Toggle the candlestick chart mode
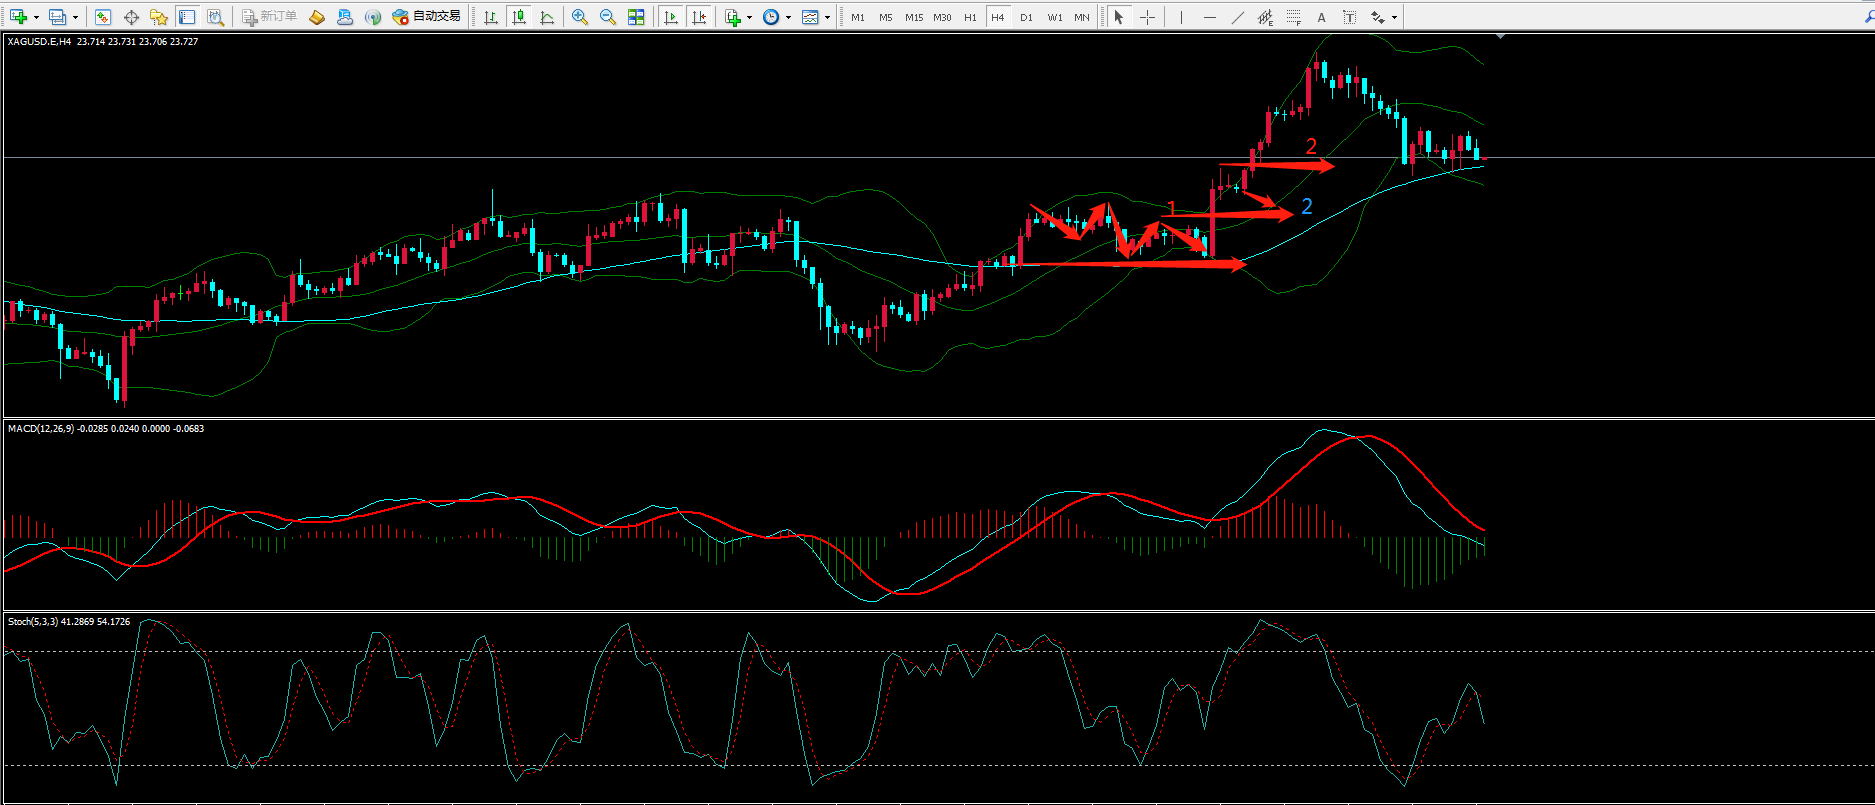The image size is (1875, 805). click(x=518, y=17)
